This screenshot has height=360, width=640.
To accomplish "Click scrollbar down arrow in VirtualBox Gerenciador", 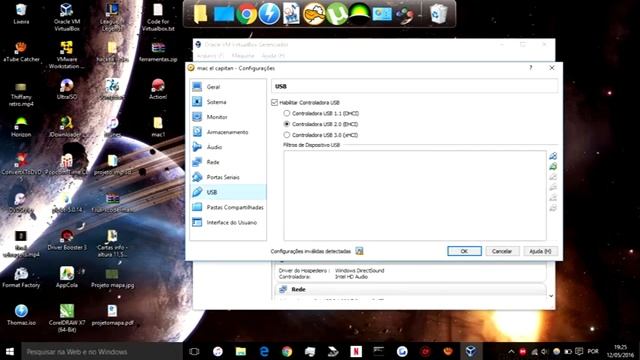I will (x=551, y=296).
